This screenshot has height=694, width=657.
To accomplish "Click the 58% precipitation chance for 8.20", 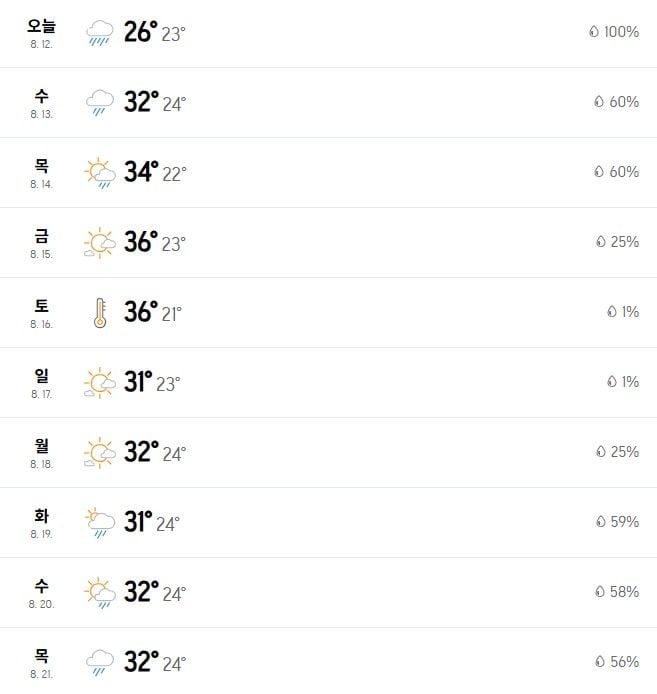I will tap(624, 591).
